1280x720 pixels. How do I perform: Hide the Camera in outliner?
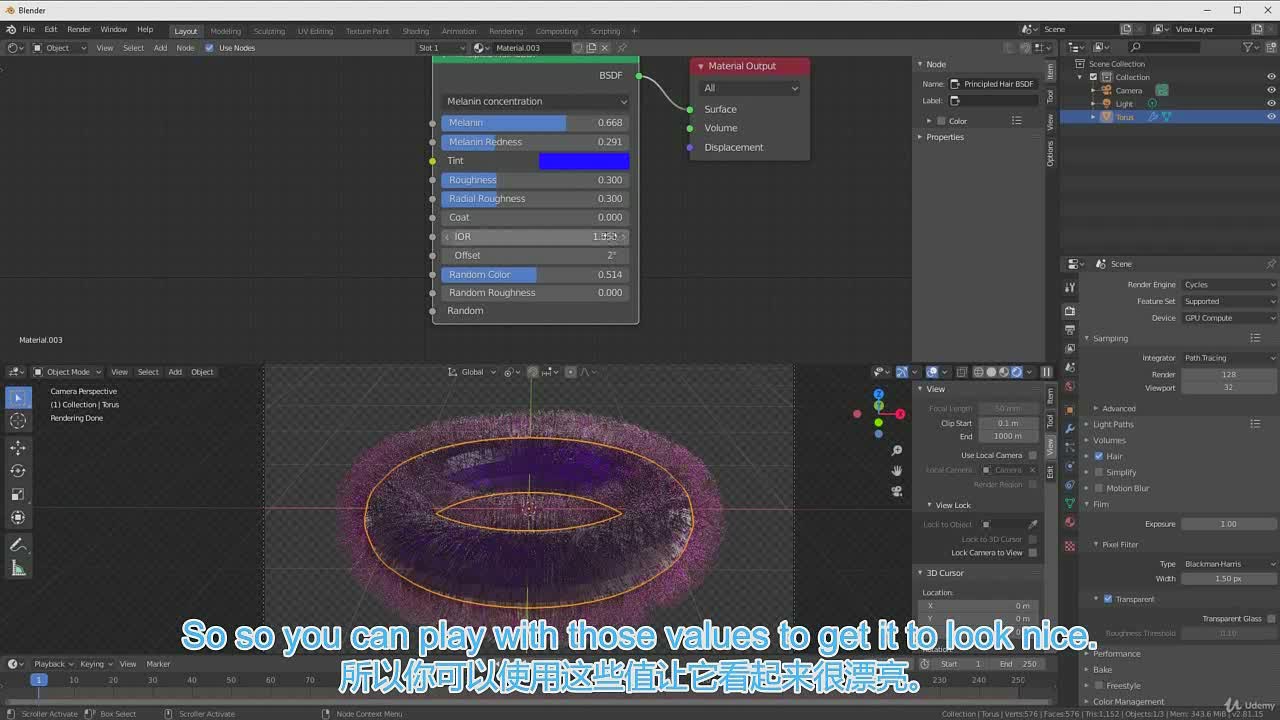(x=1271, y=90)
